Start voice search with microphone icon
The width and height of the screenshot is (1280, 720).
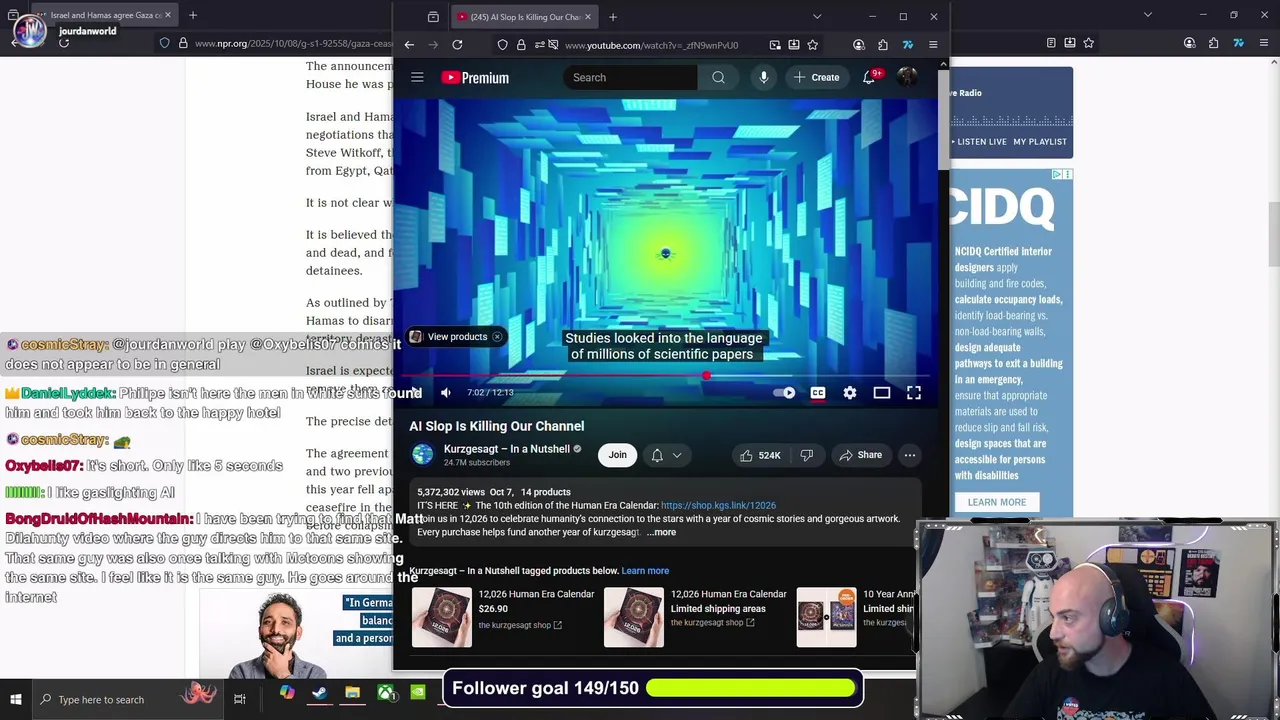(x=764, y=77)
